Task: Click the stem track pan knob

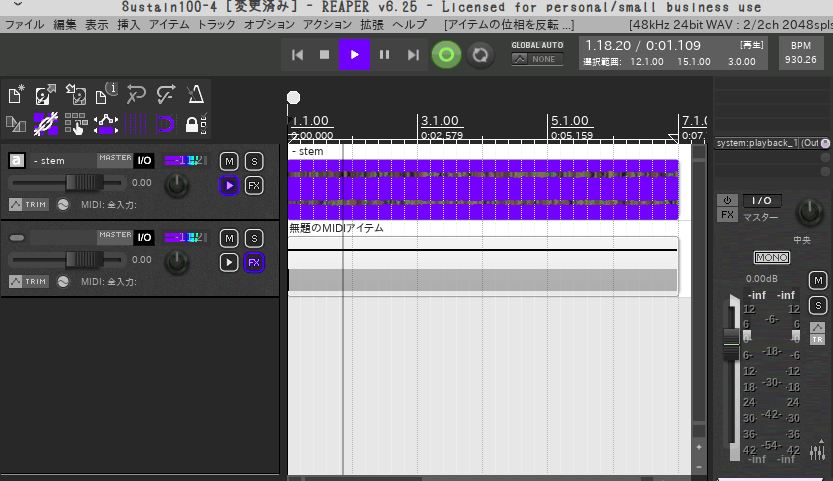Action: coord(176,185)
